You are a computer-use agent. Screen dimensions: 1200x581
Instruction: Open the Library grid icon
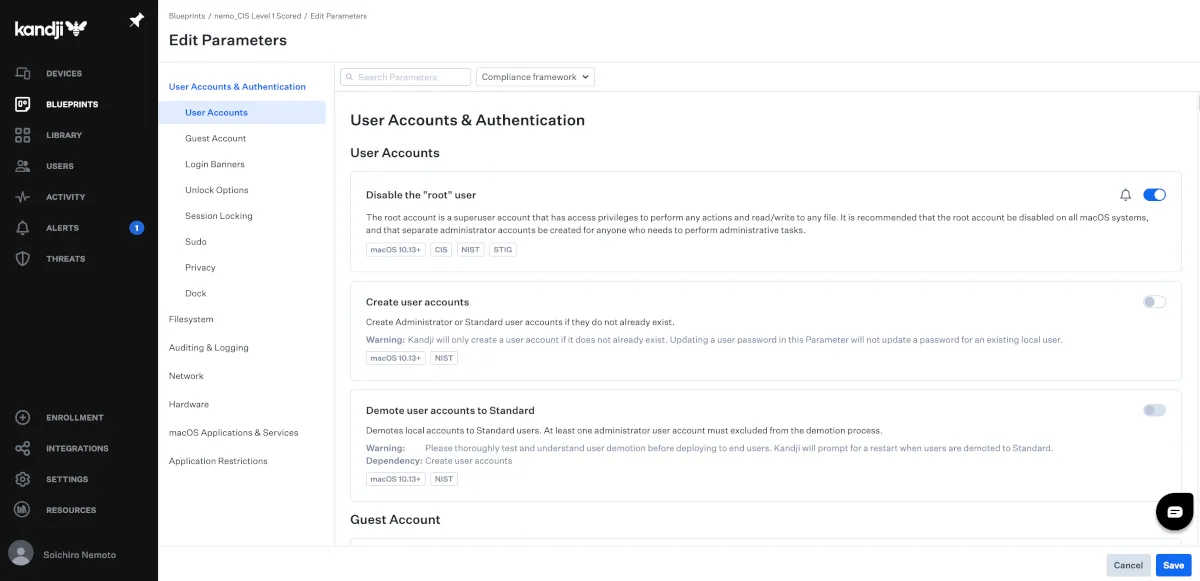tap(22, 135)
